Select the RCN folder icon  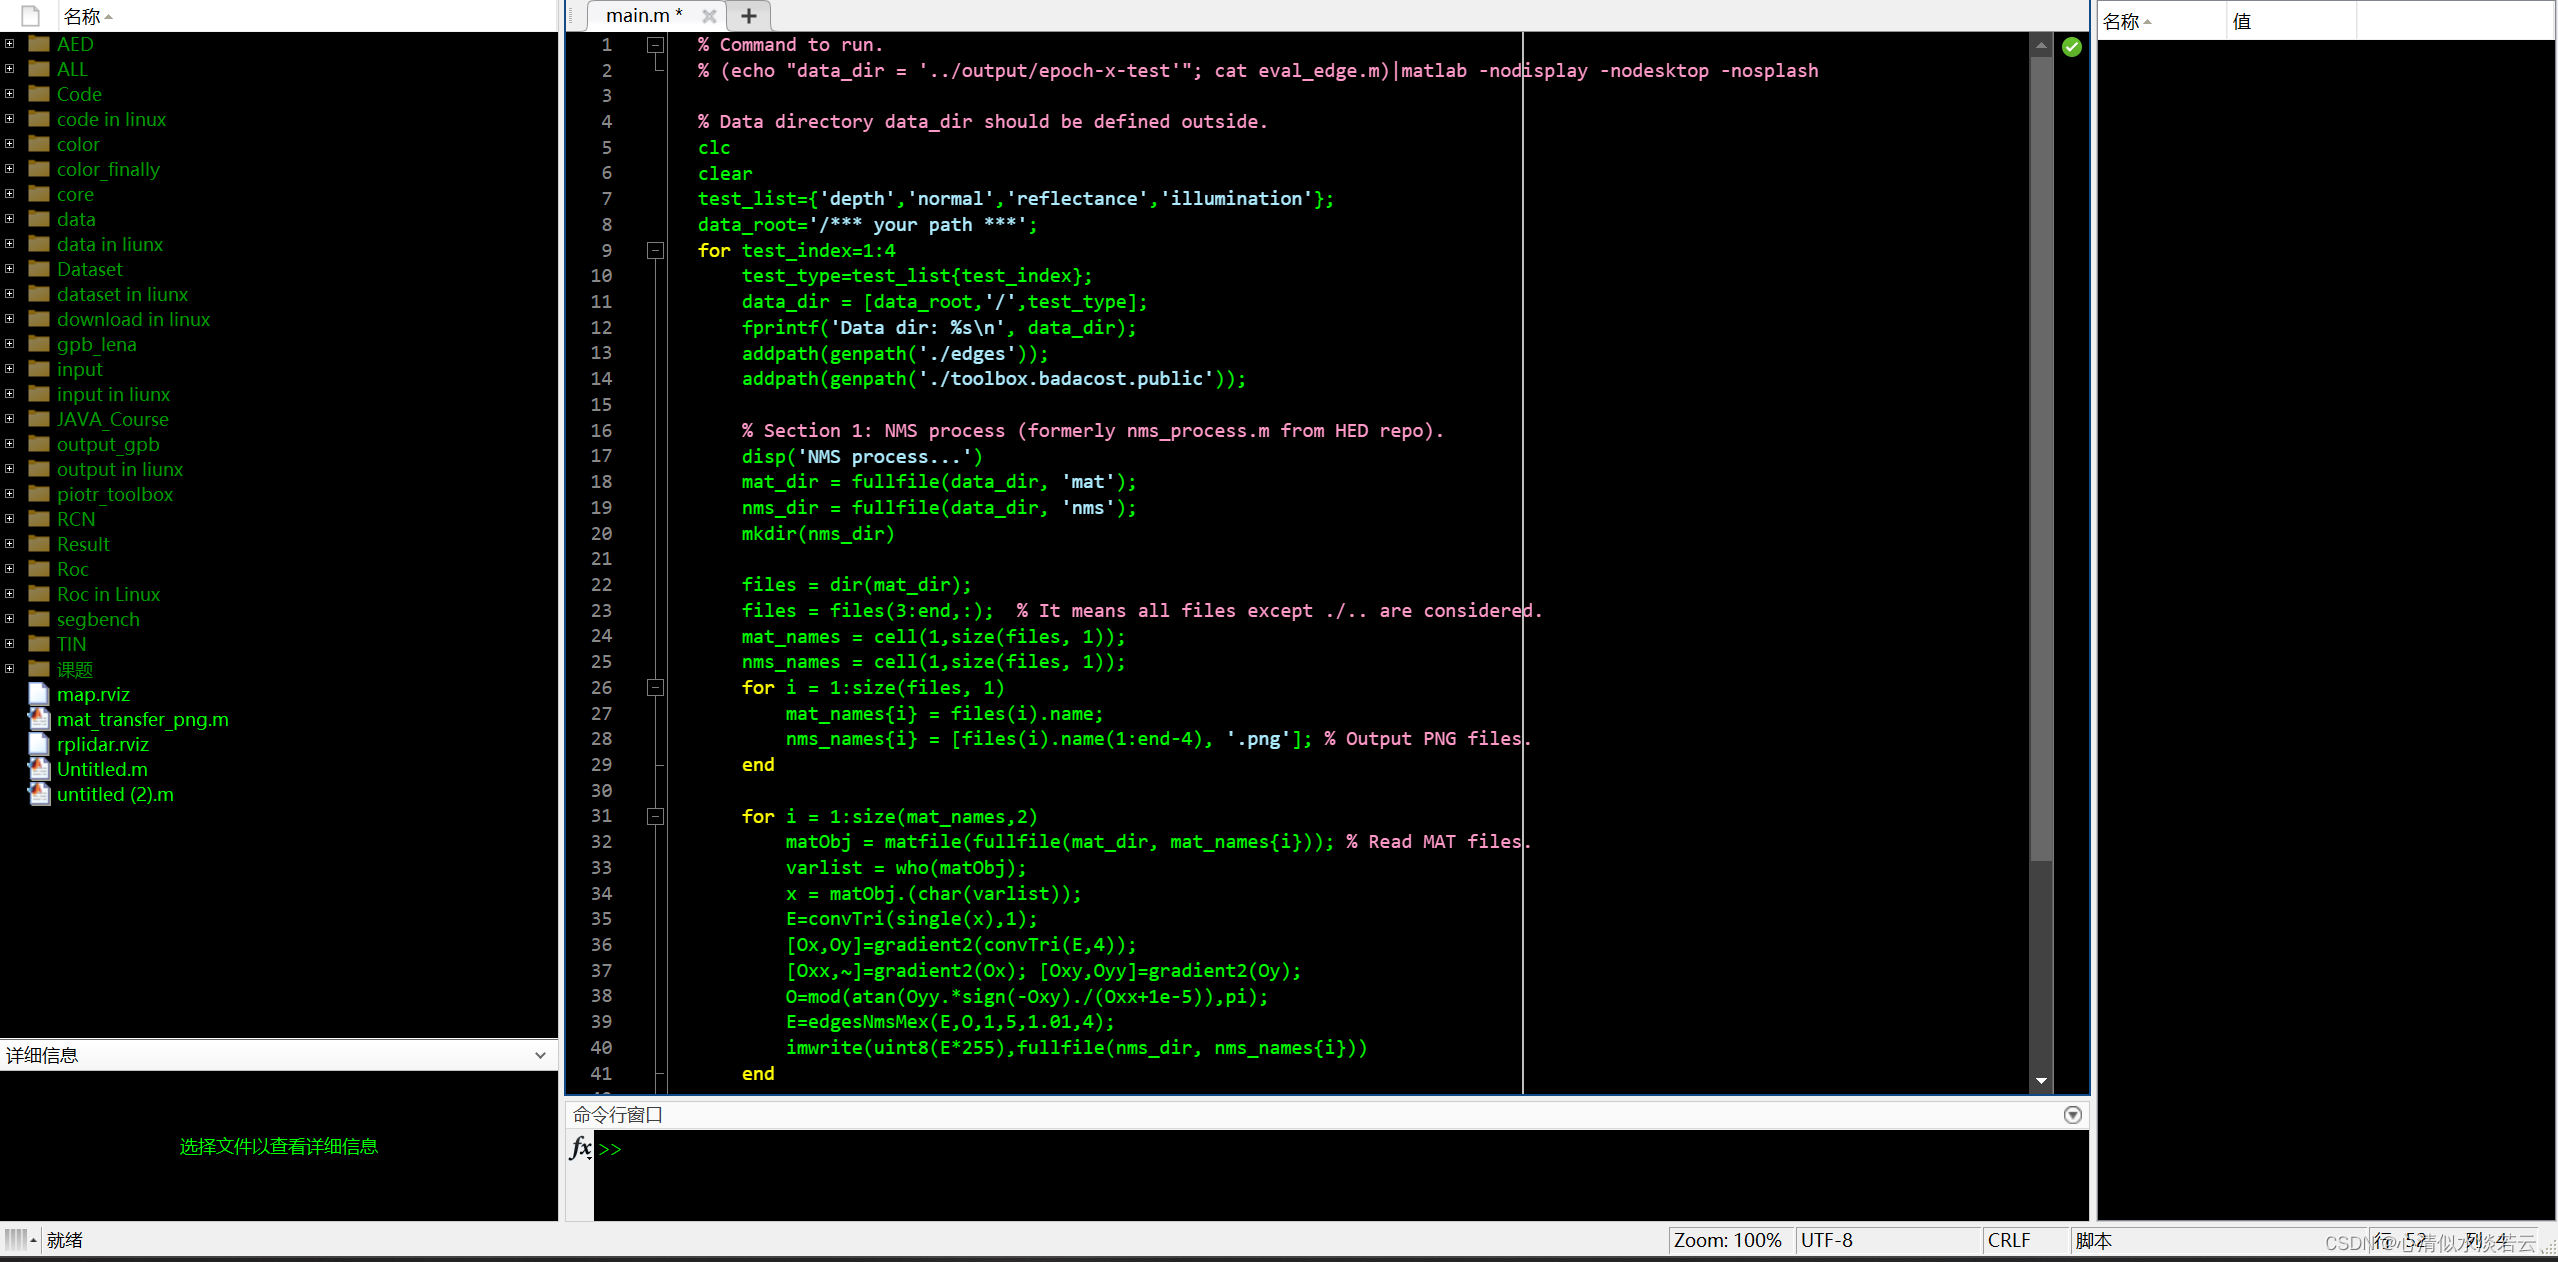[x=39, y=519]
